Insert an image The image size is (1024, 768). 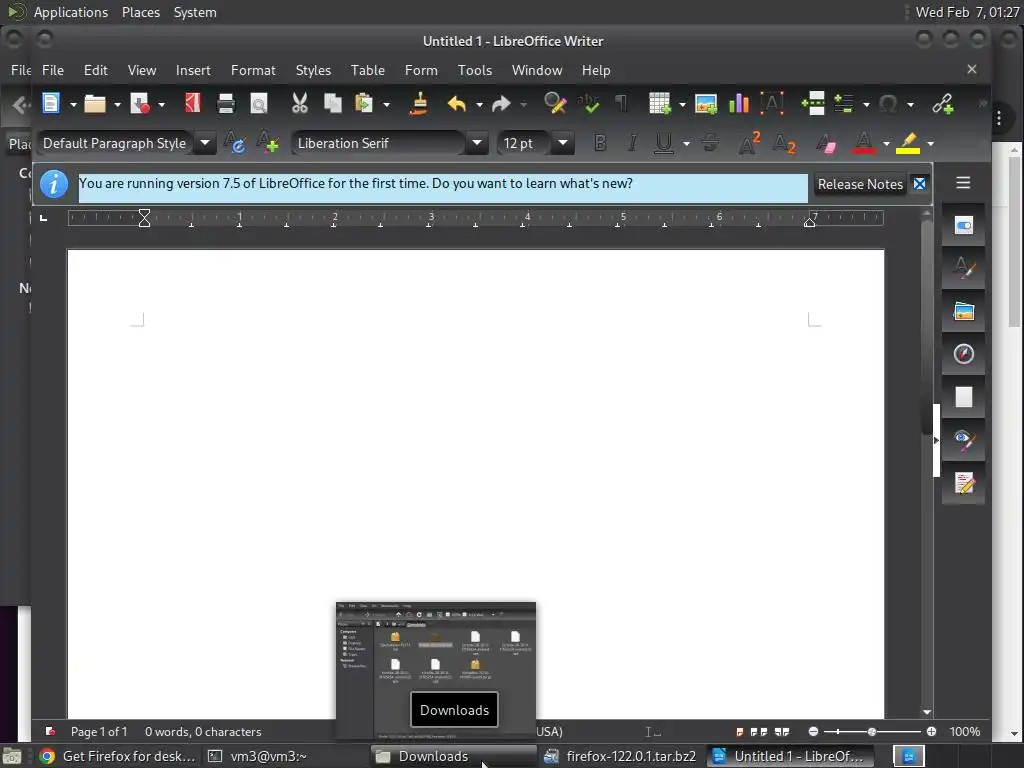(x=705, y=103)
